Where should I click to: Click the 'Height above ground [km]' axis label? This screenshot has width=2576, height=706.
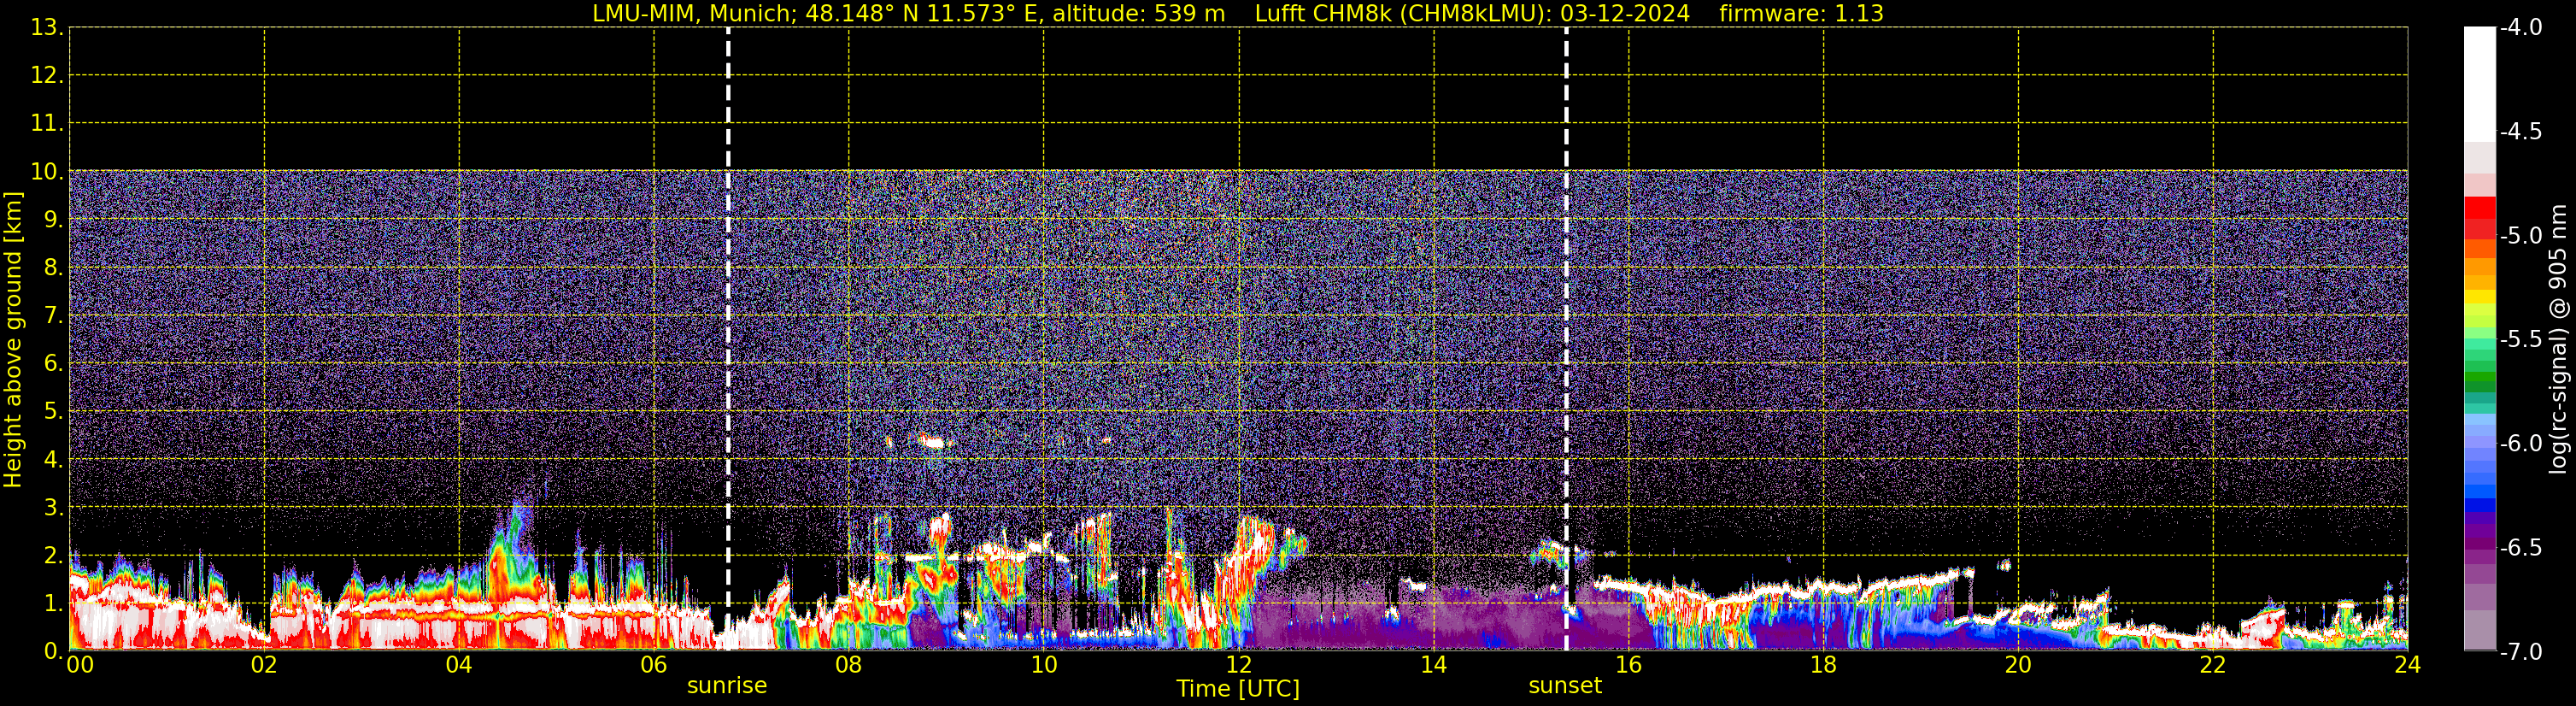click(13, 340)
